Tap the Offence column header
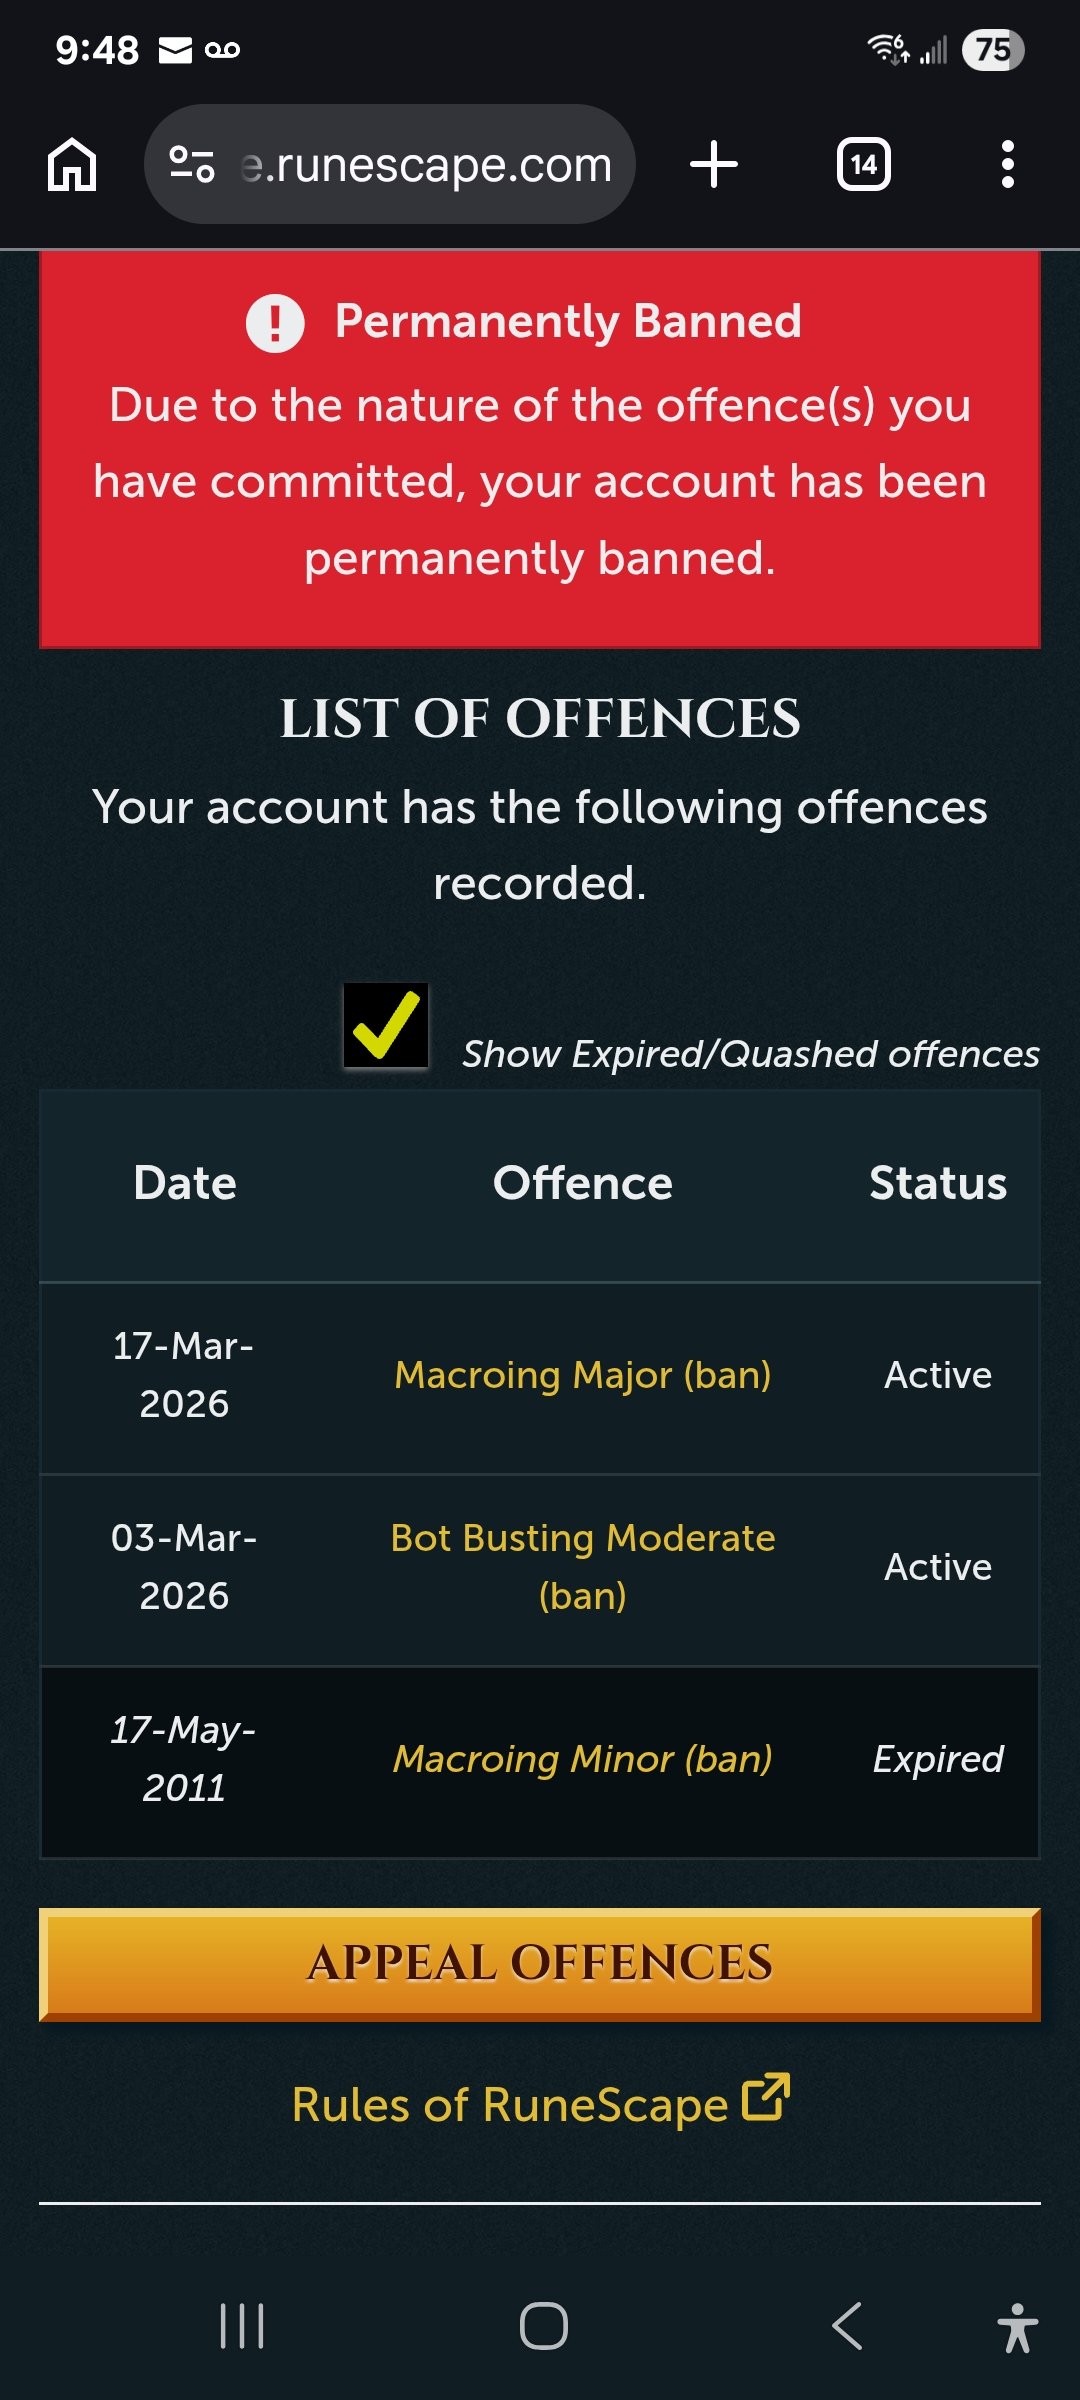1080x2400 pixels. pos(582,1183)
